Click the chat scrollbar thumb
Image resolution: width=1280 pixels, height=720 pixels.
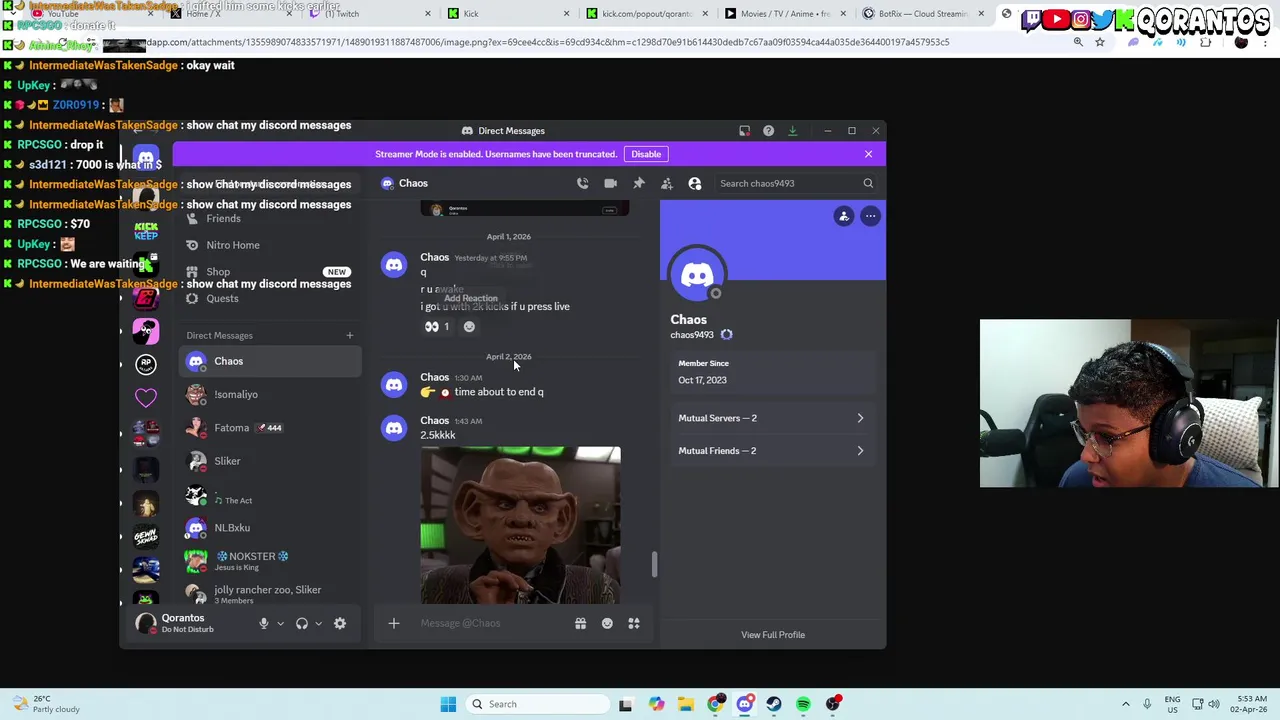point(655,564)
